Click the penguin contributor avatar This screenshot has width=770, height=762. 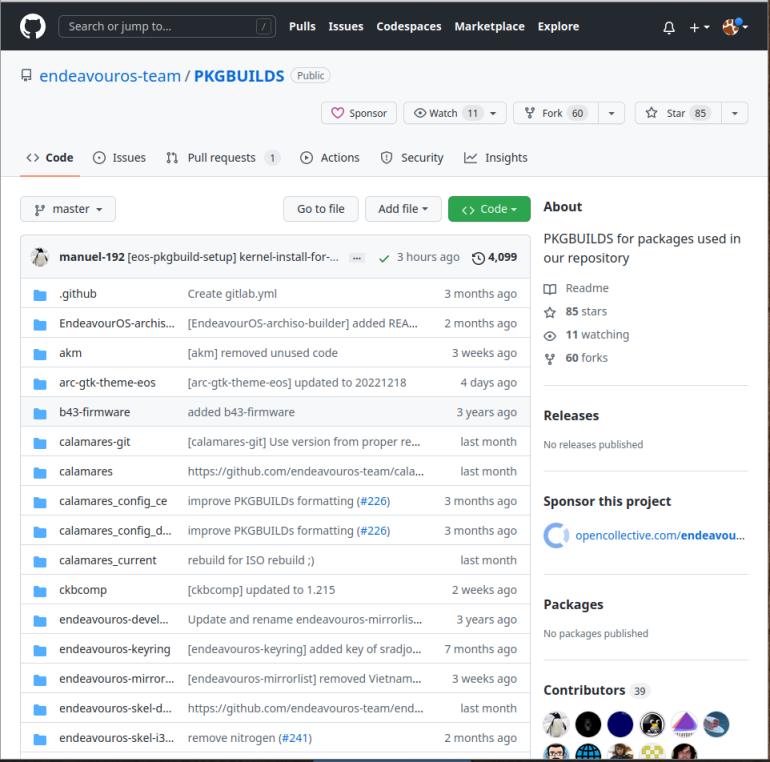coord(556,724)
